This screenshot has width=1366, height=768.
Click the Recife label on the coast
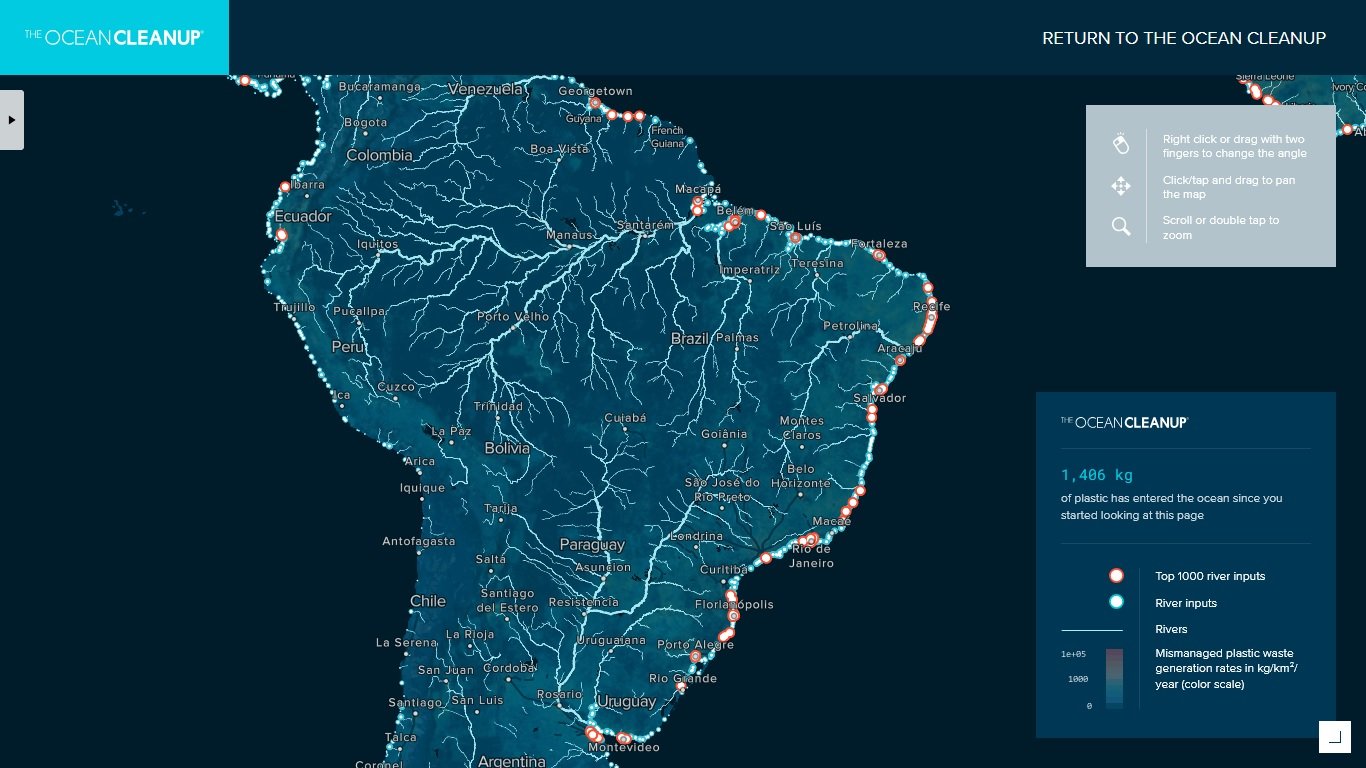click(x=931, y=307)
